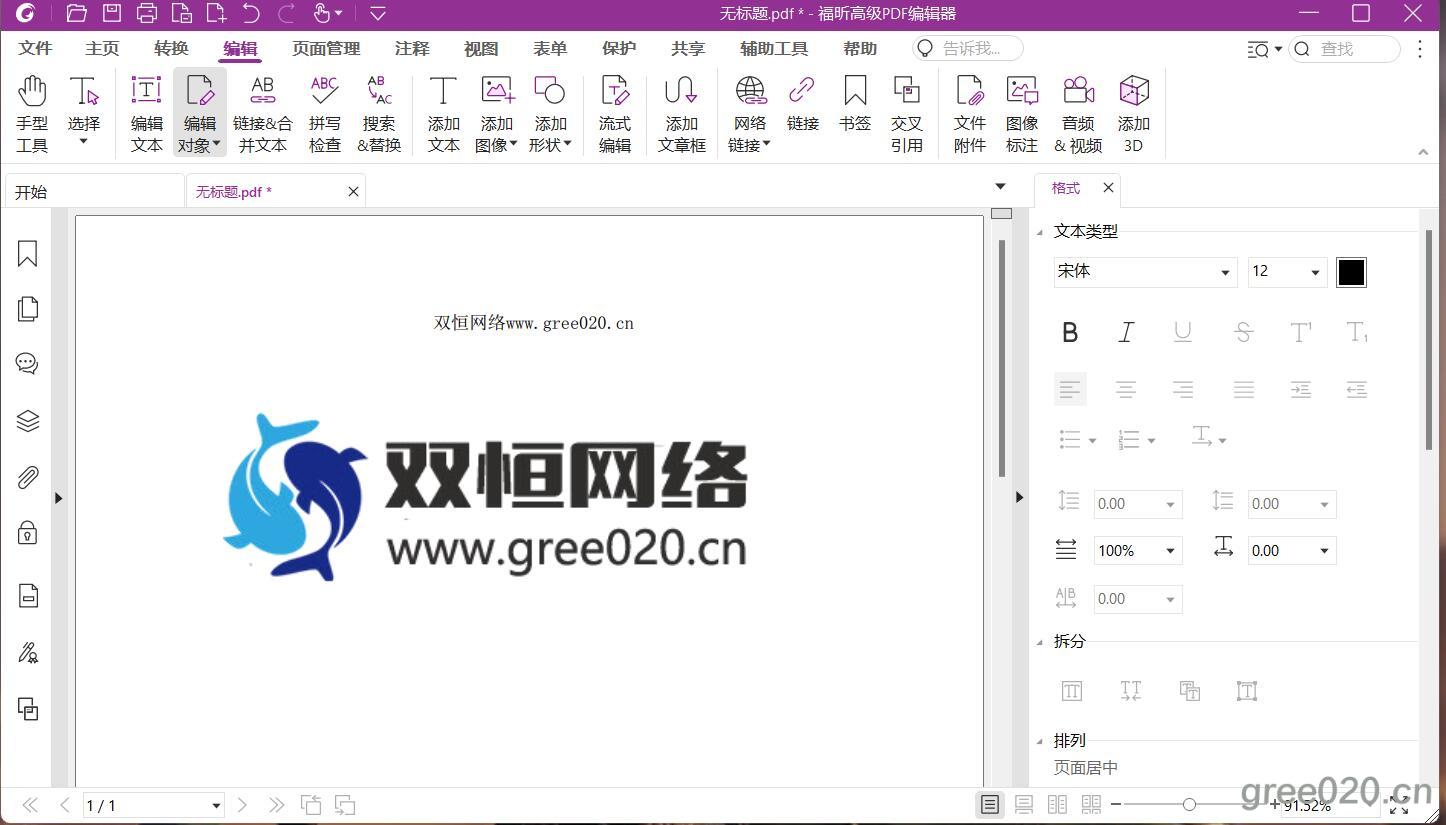
Task: Open the Digital Signatures side panel
Action: (x=28, y=653)
